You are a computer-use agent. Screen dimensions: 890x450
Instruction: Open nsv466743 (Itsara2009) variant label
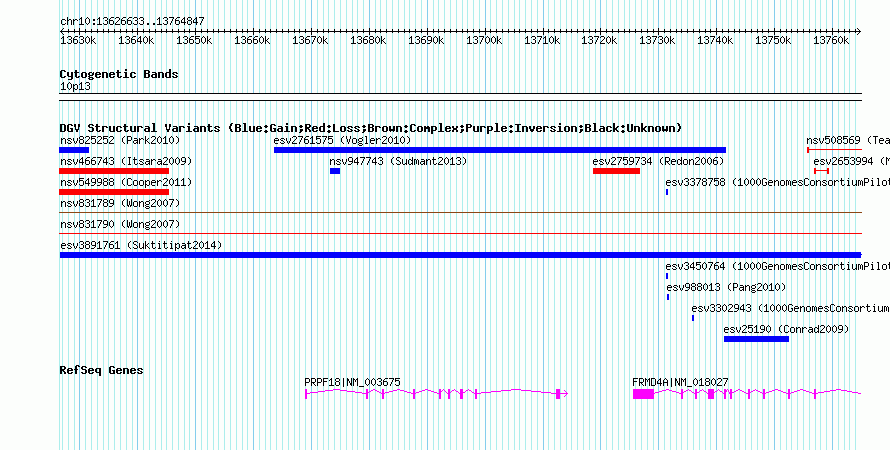coord(126,161)
